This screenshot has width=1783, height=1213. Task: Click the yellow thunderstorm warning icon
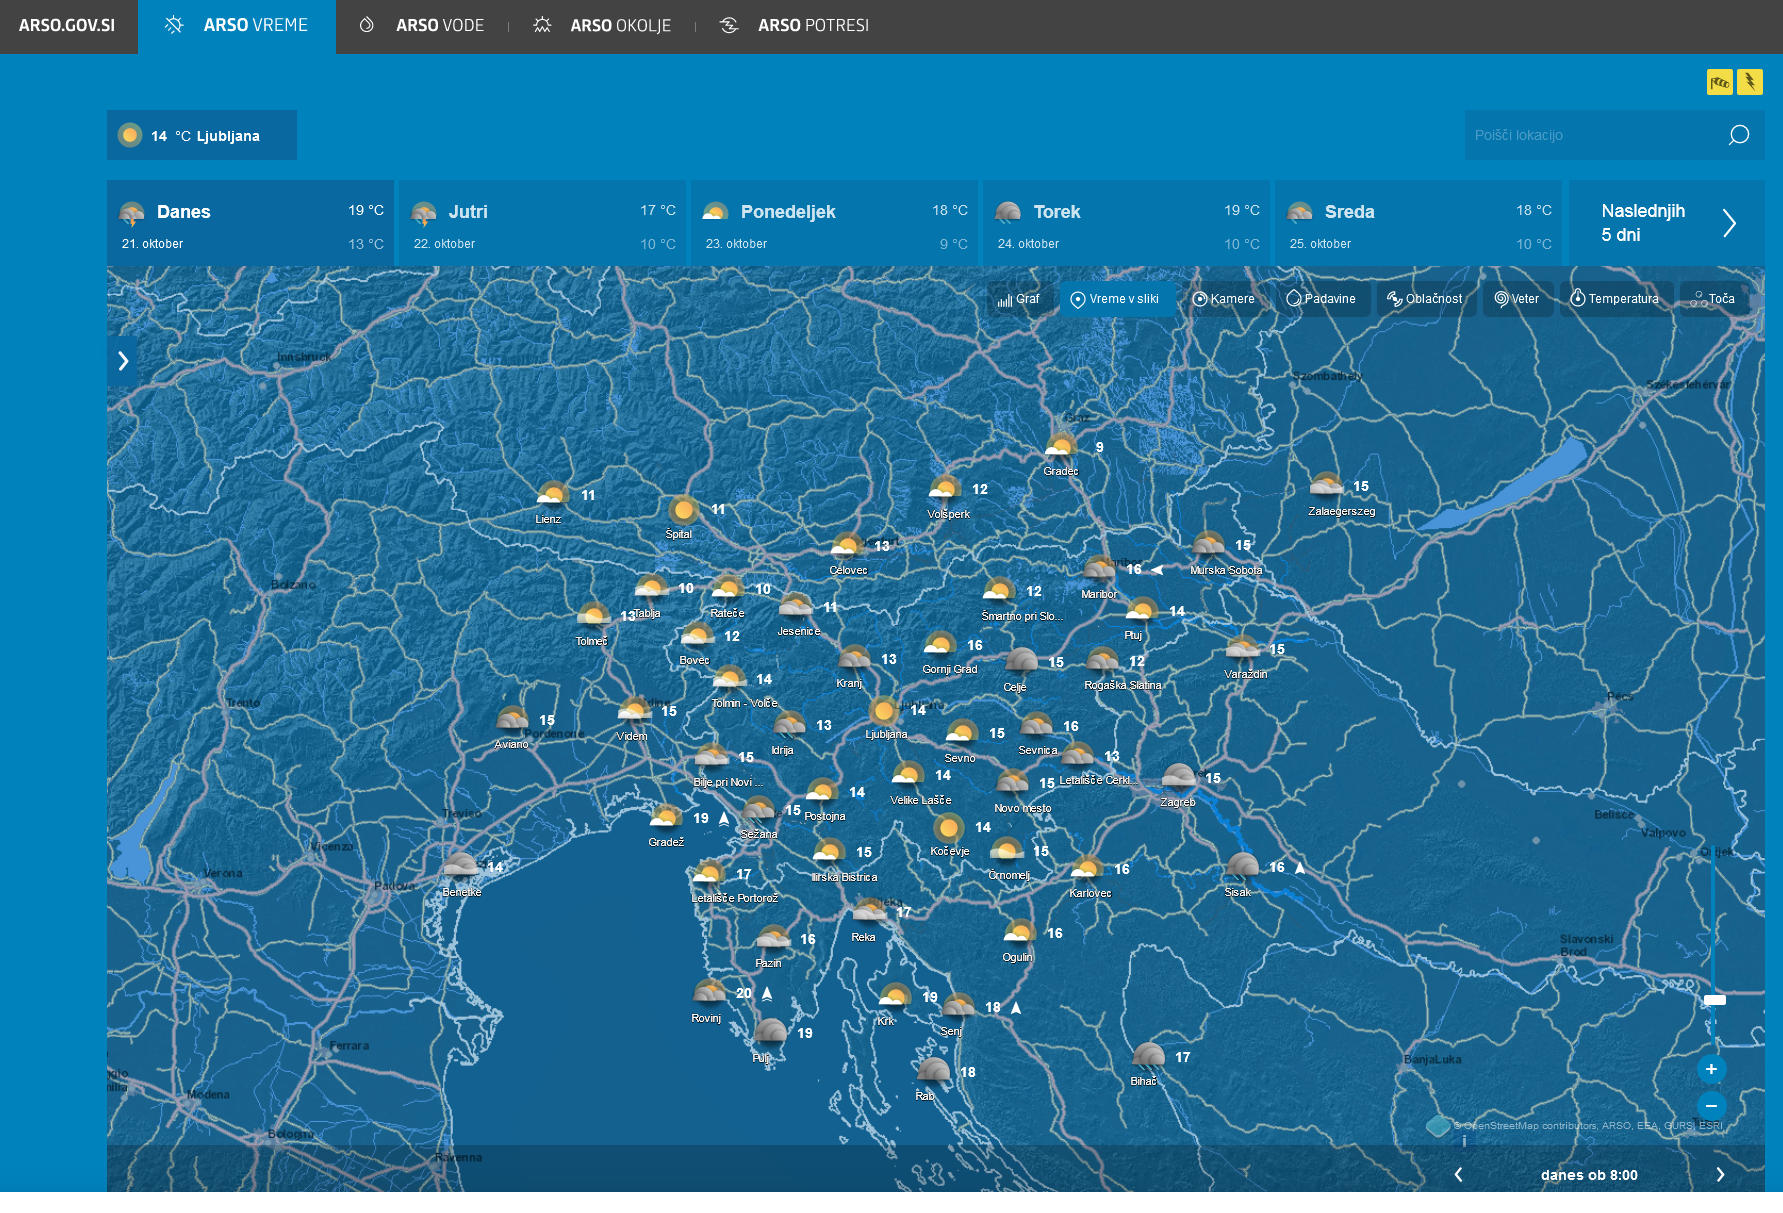[x=1750, y=82]
